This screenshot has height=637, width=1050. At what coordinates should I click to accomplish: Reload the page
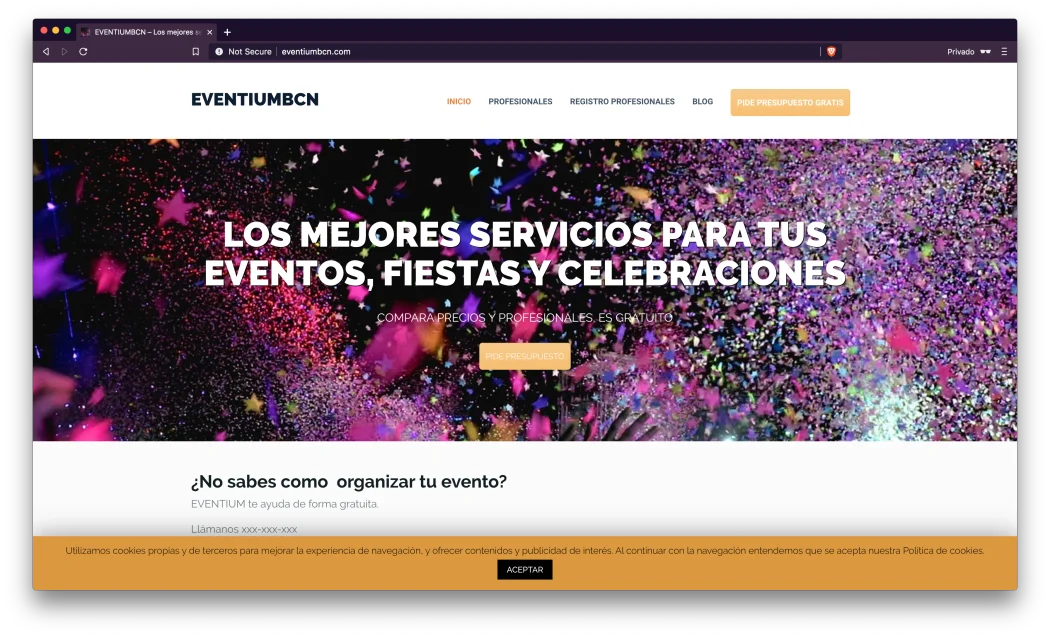[83, 51]
